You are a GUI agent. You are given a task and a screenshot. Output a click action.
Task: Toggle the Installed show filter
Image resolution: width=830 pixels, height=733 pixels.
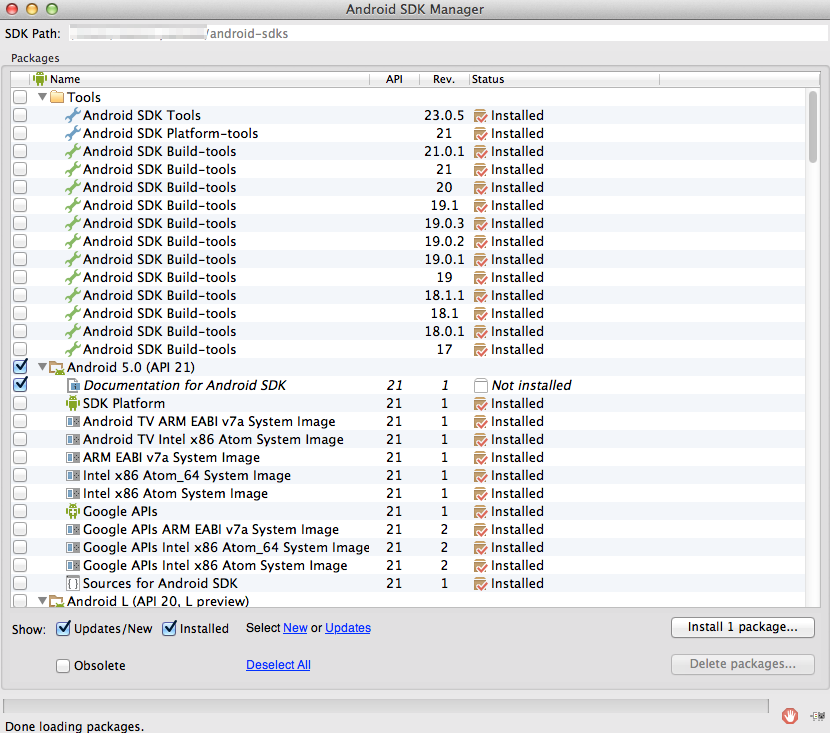coord(169,628)
